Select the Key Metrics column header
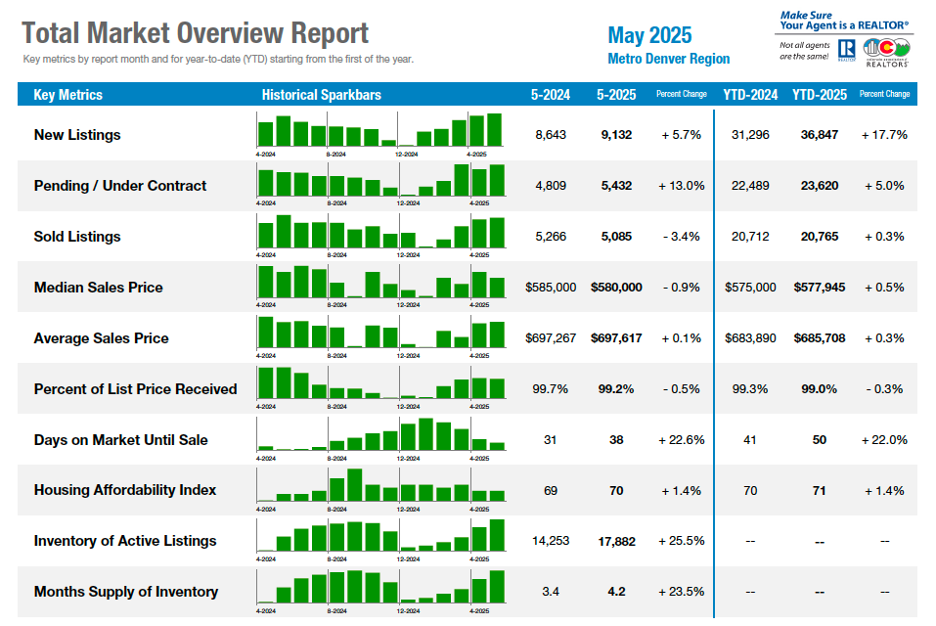 pyautogui.click(x=68, y=95)
